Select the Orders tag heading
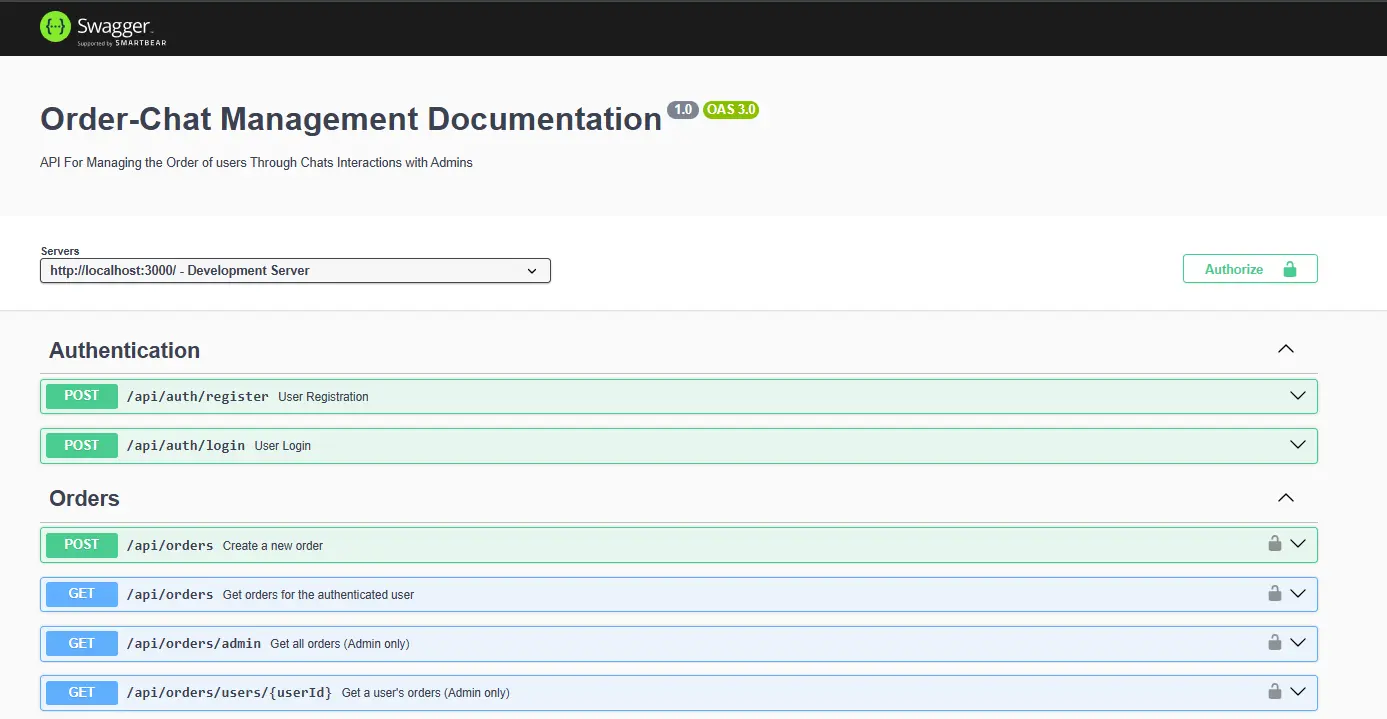 coord(84,499)
